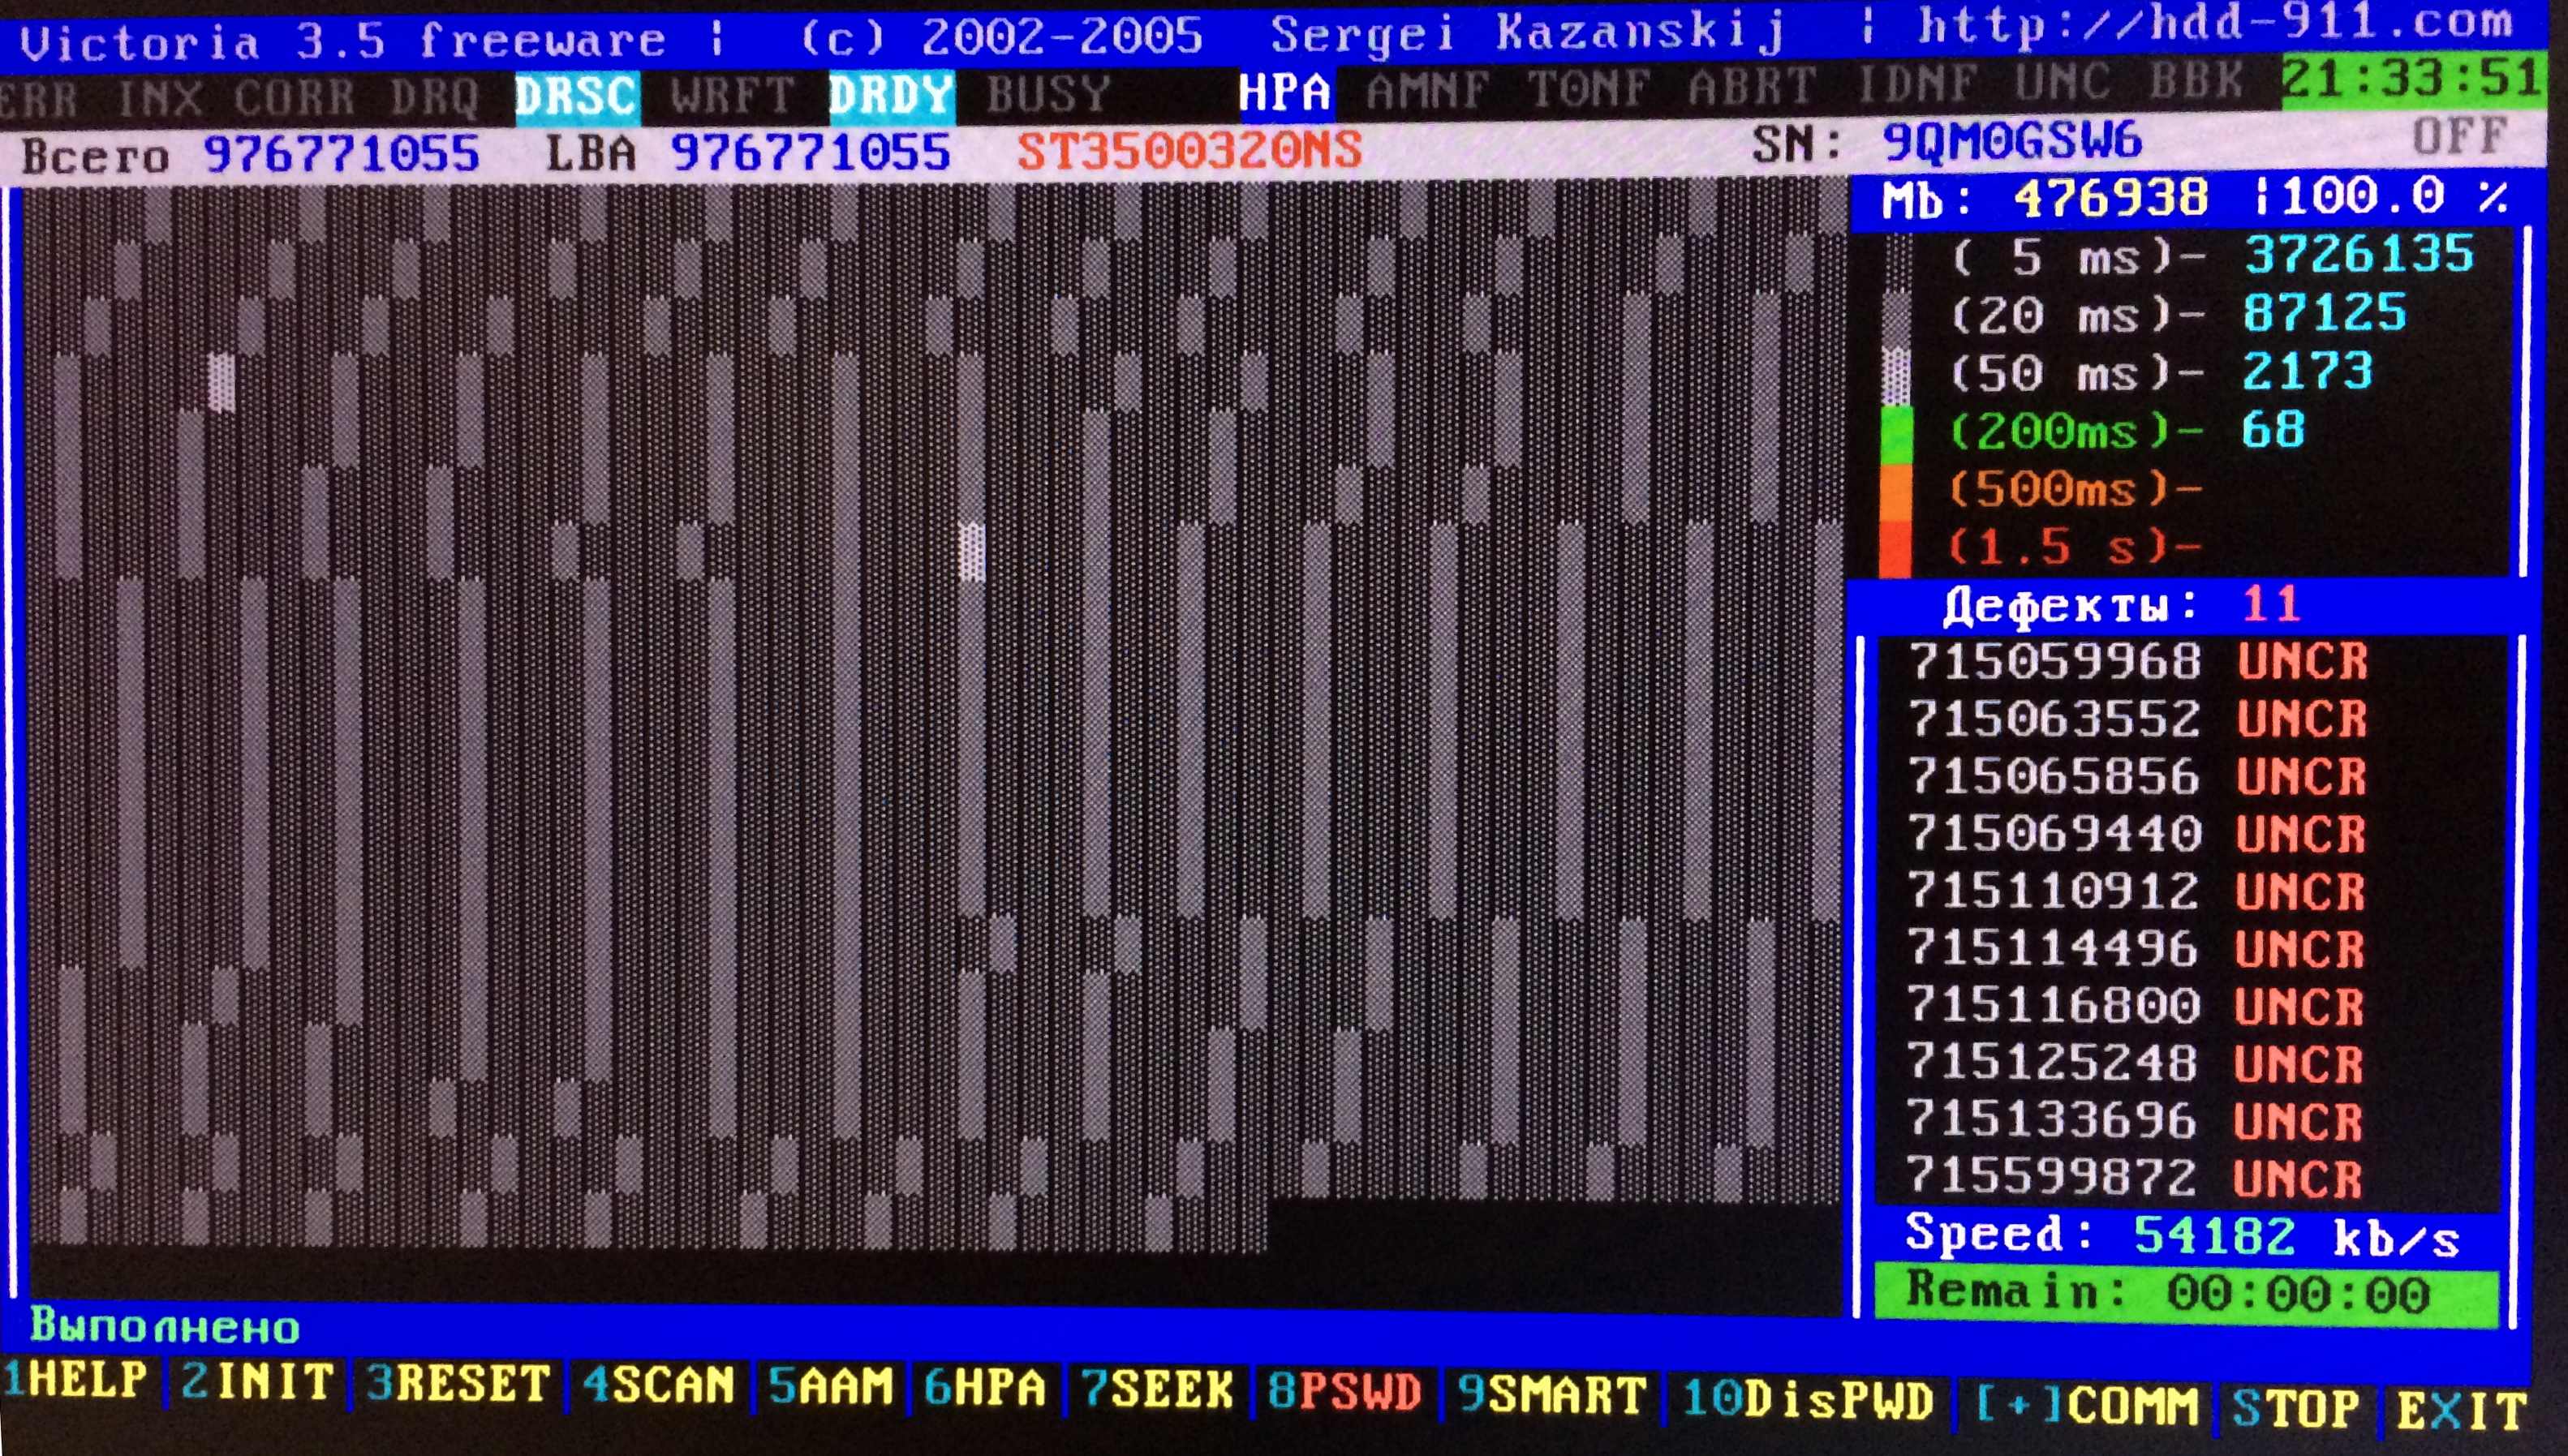Open 5AAM acoustic management option
Viewport: 2568px width, 1456px height.
click(x=831, y=1388)
